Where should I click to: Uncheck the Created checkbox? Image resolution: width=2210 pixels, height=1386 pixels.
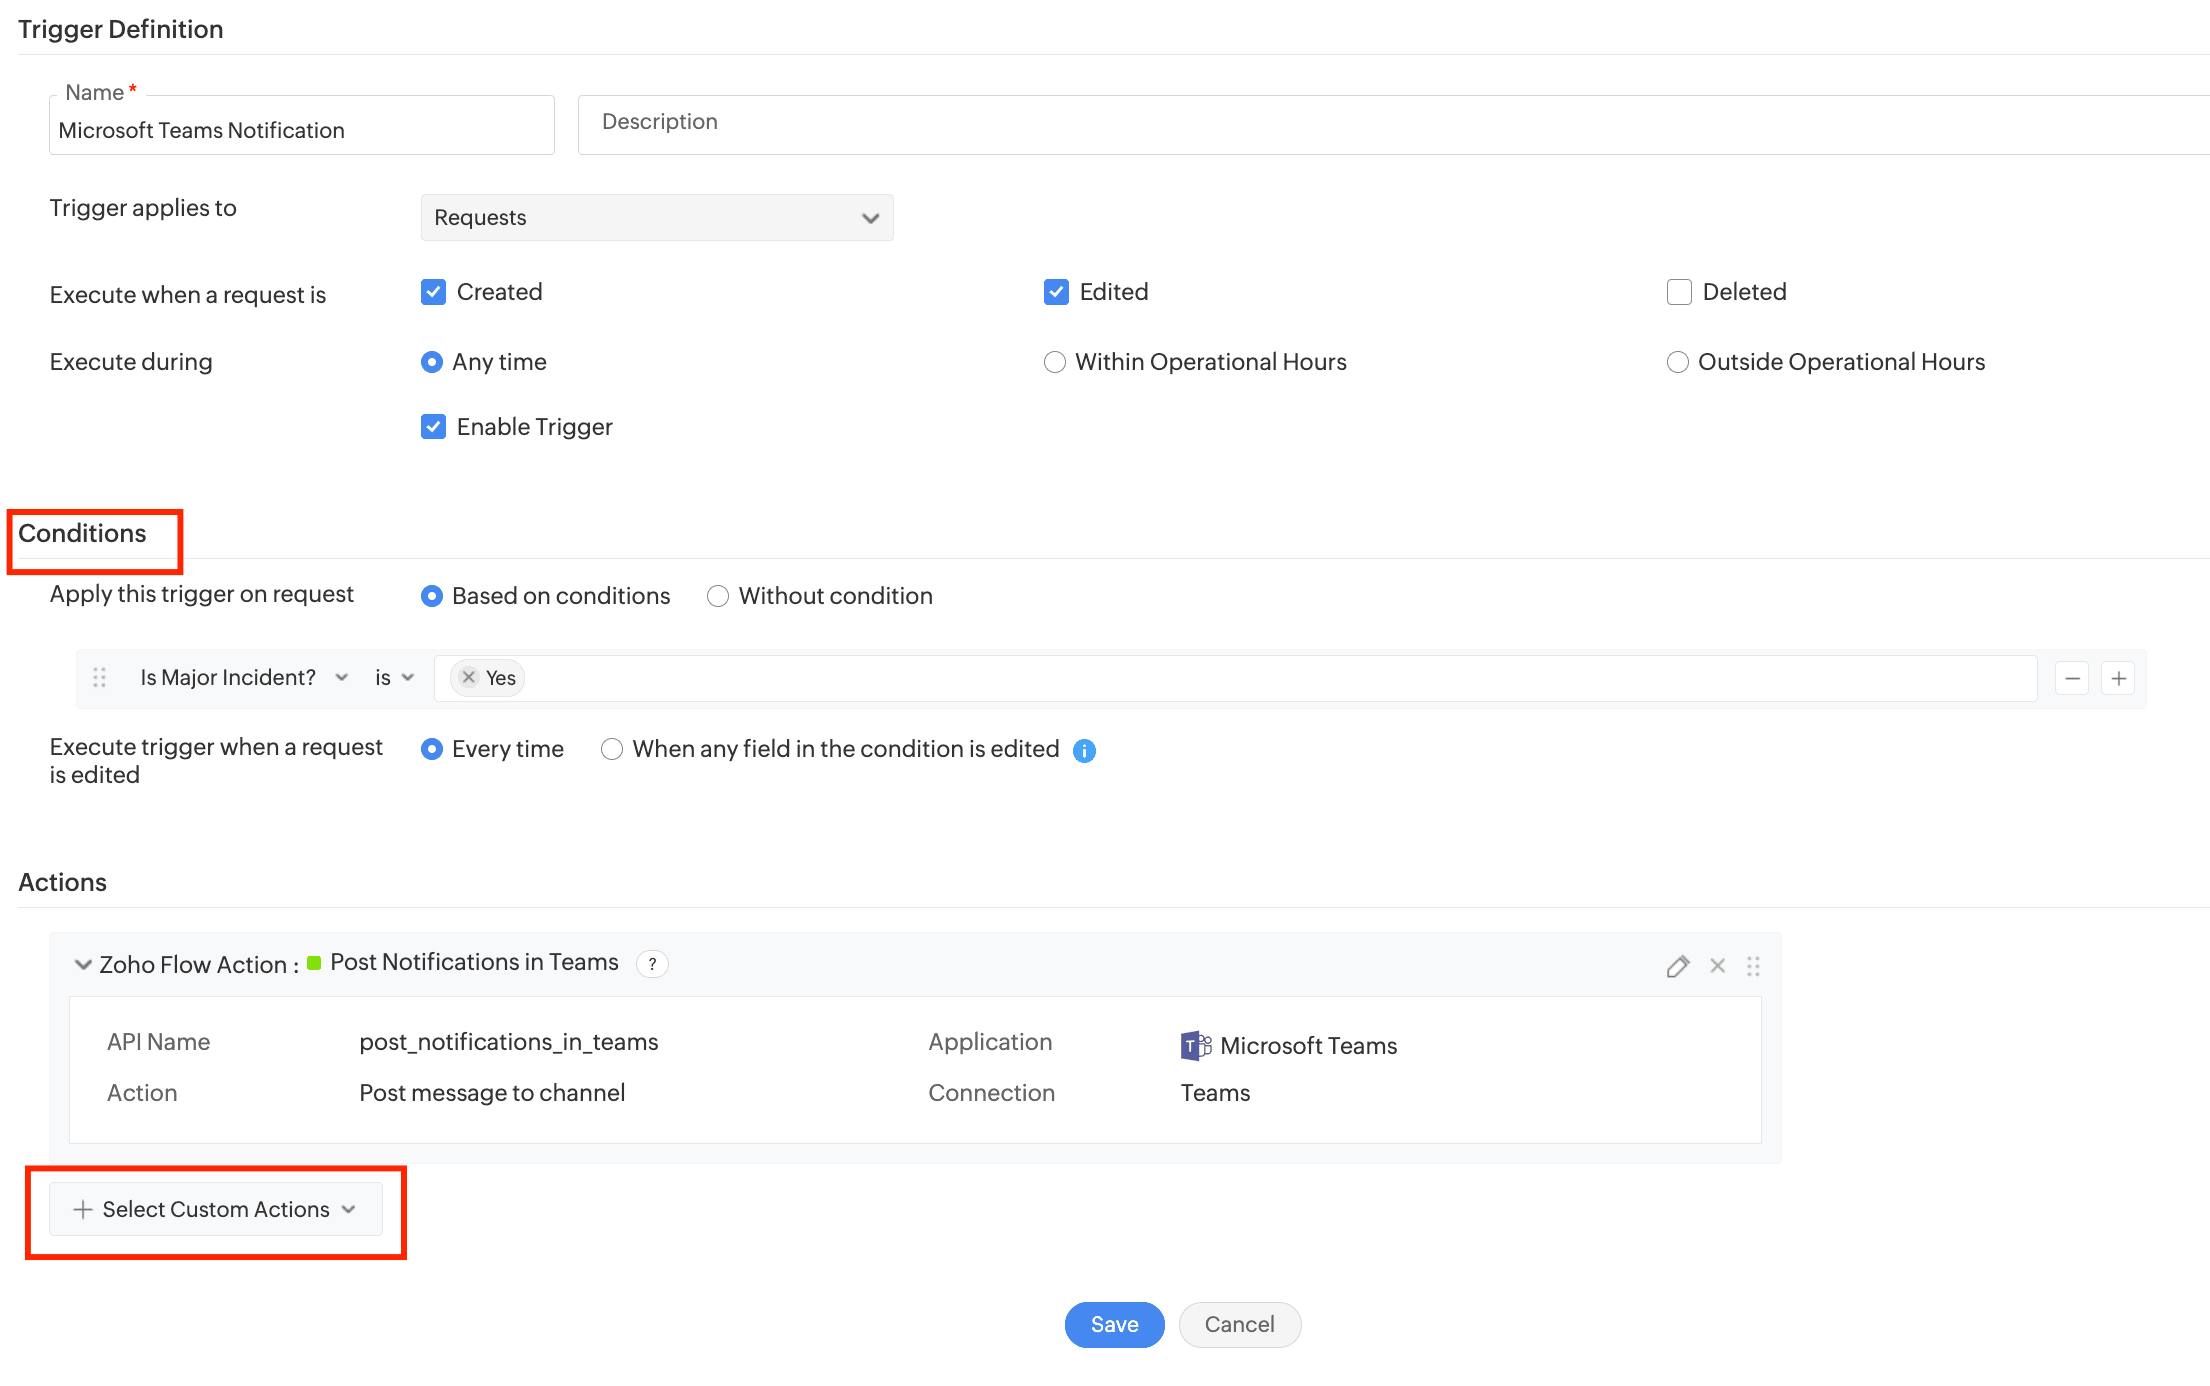433,292
